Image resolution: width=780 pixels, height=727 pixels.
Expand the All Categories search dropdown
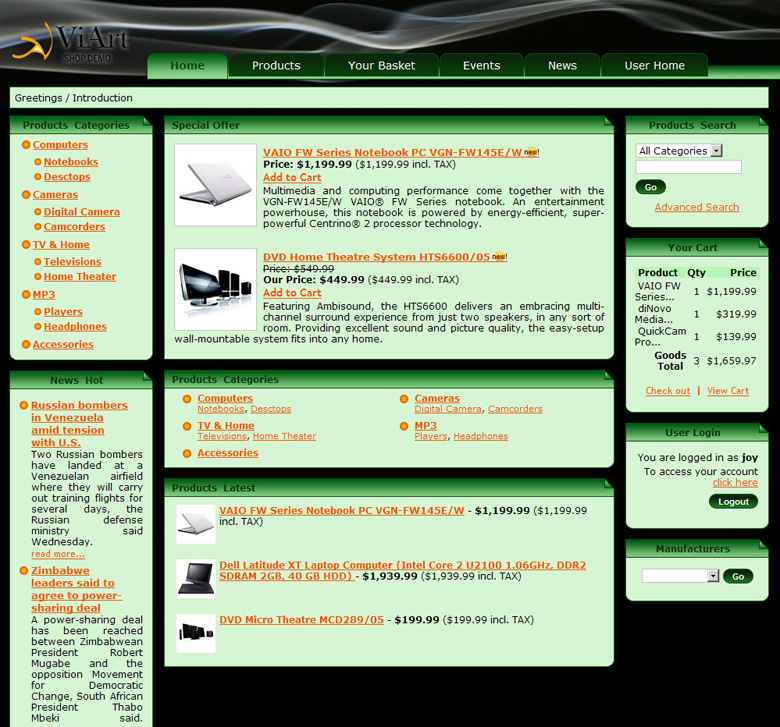(679, 151)
